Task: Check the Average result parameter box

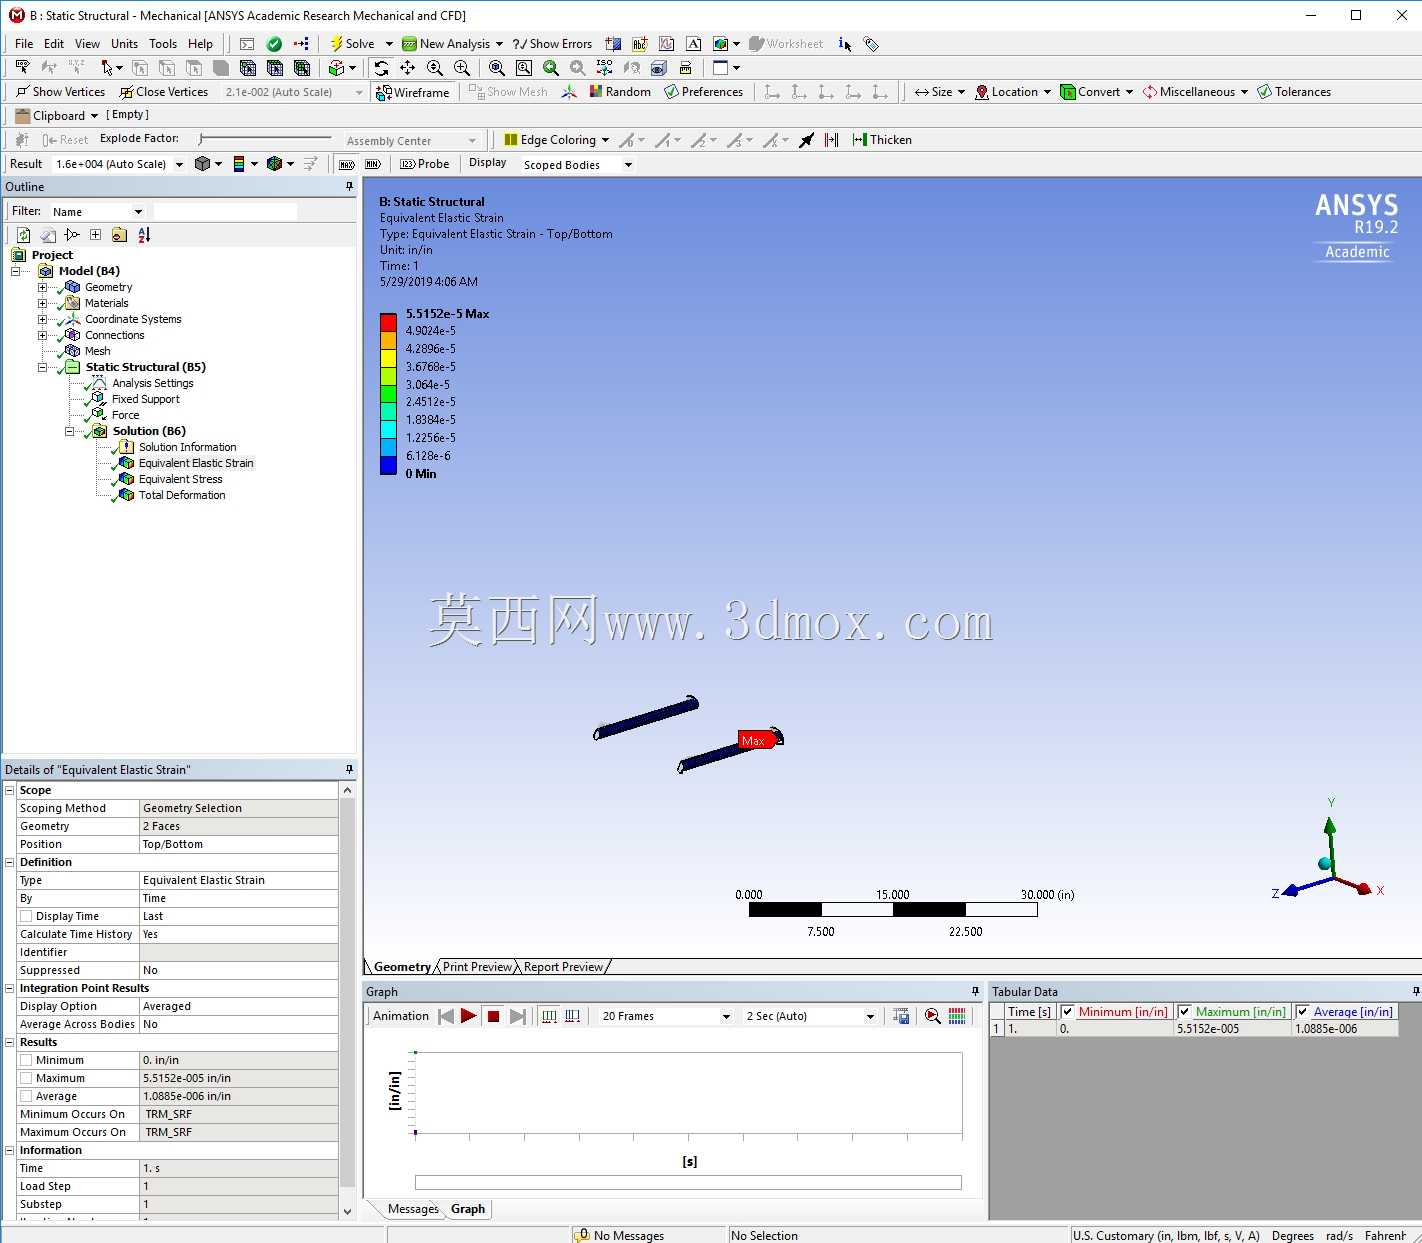Action: (26, 1096)
